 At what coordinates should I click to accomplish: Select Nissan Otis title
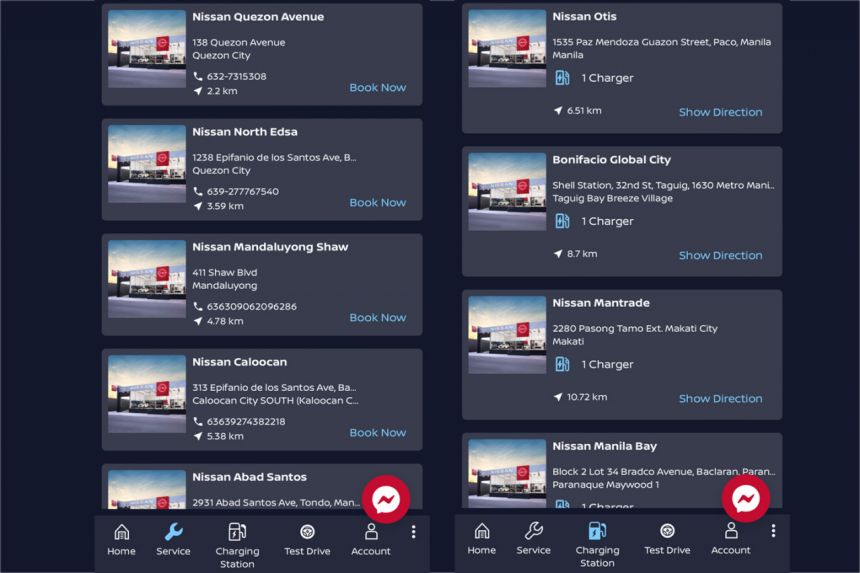[x=584, y=17]
